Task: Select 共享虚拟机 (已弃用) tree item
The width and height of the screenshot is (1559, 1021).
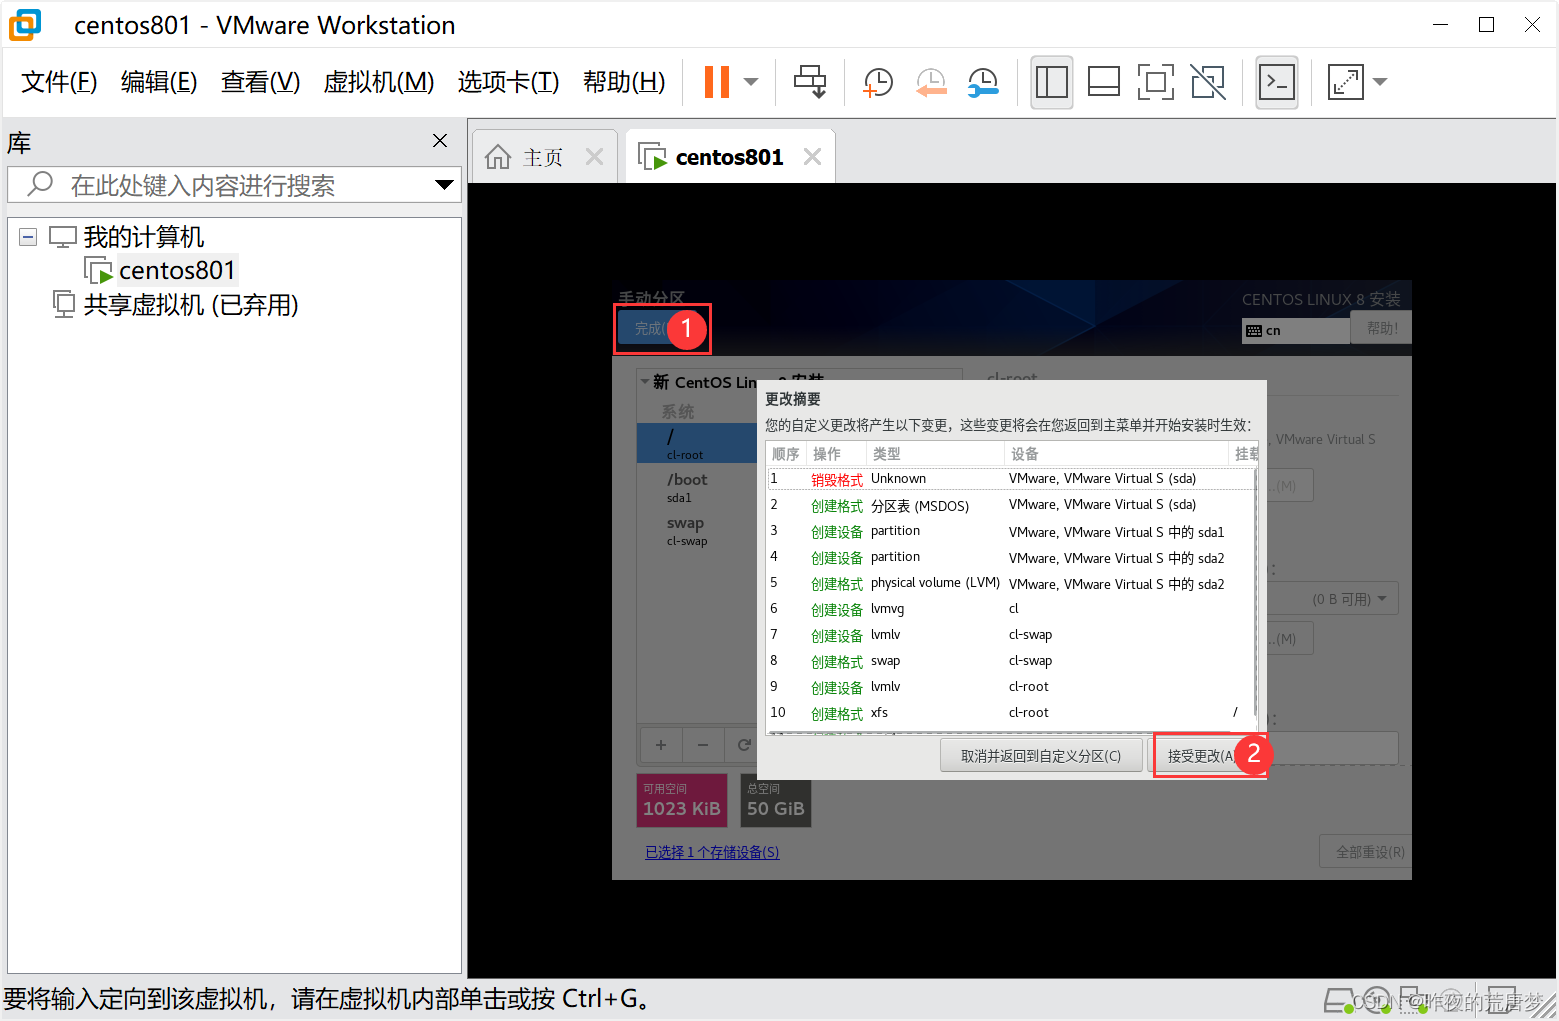Action: coord(191,305)
